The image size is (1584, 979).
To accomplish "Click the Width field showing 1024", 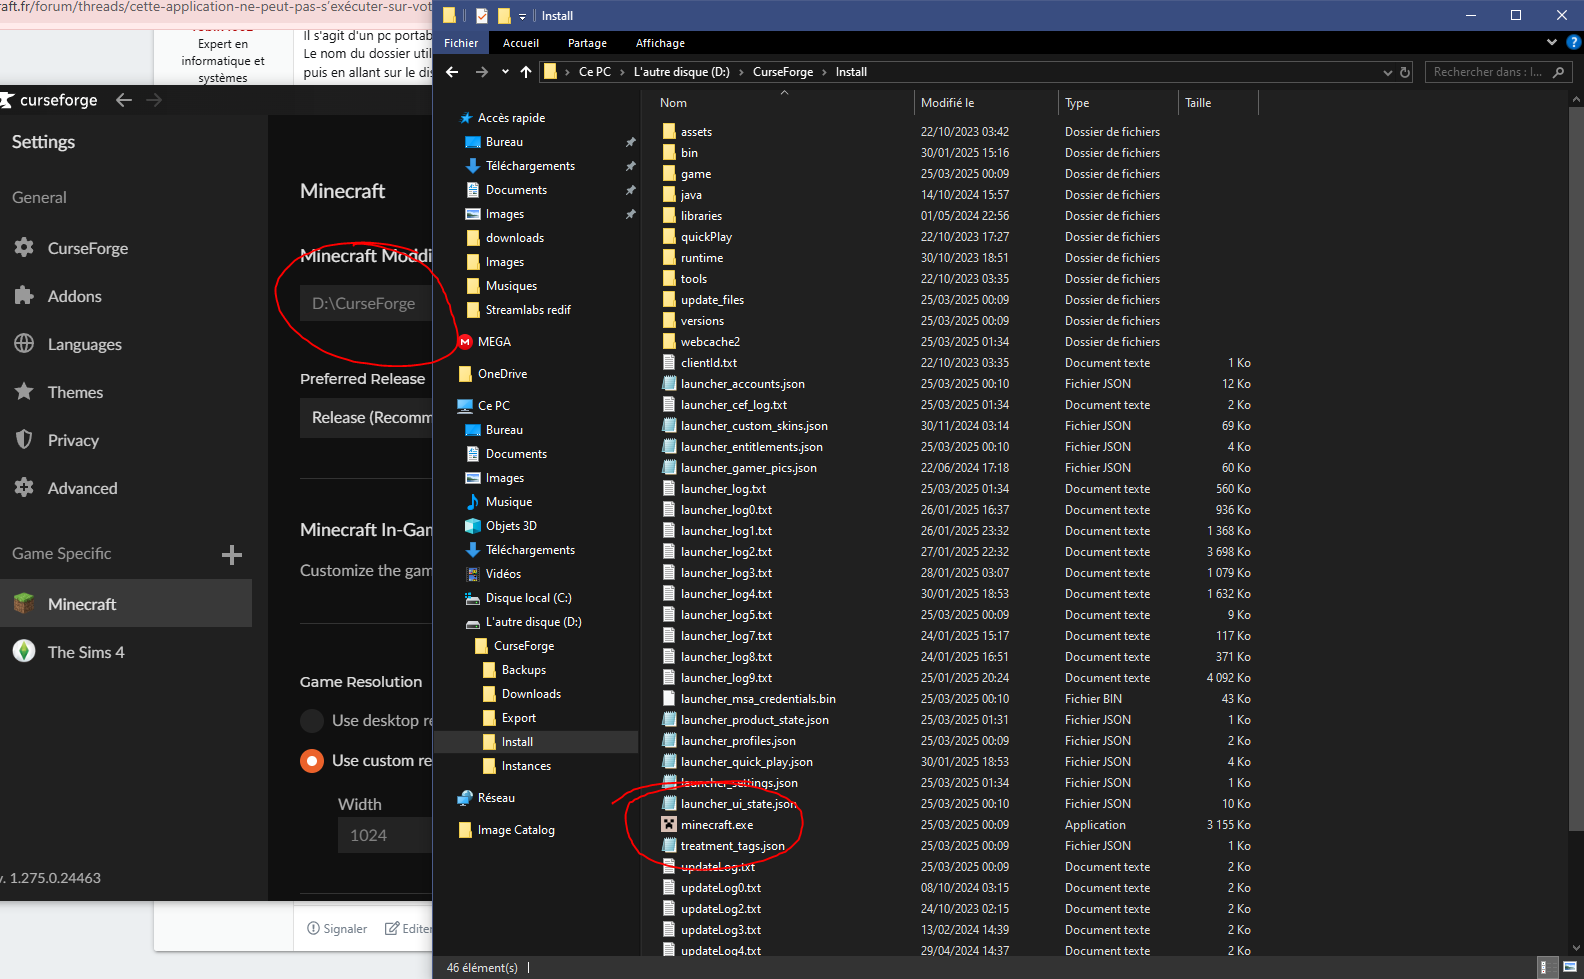I will coord(385,835).
